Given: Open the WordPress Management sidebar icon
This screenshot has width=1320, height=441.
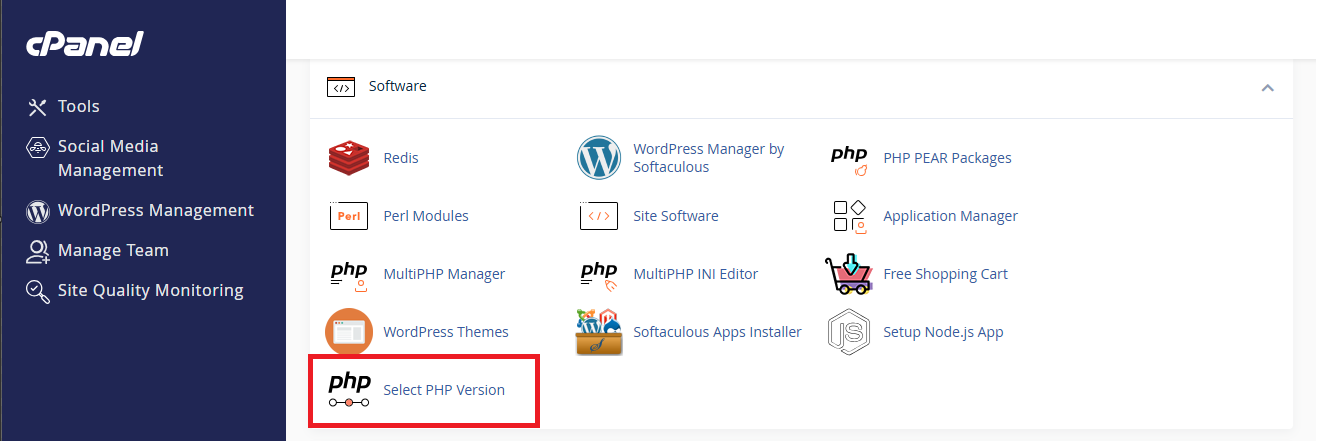Looking at the screenshot, I should click(38, 211).
